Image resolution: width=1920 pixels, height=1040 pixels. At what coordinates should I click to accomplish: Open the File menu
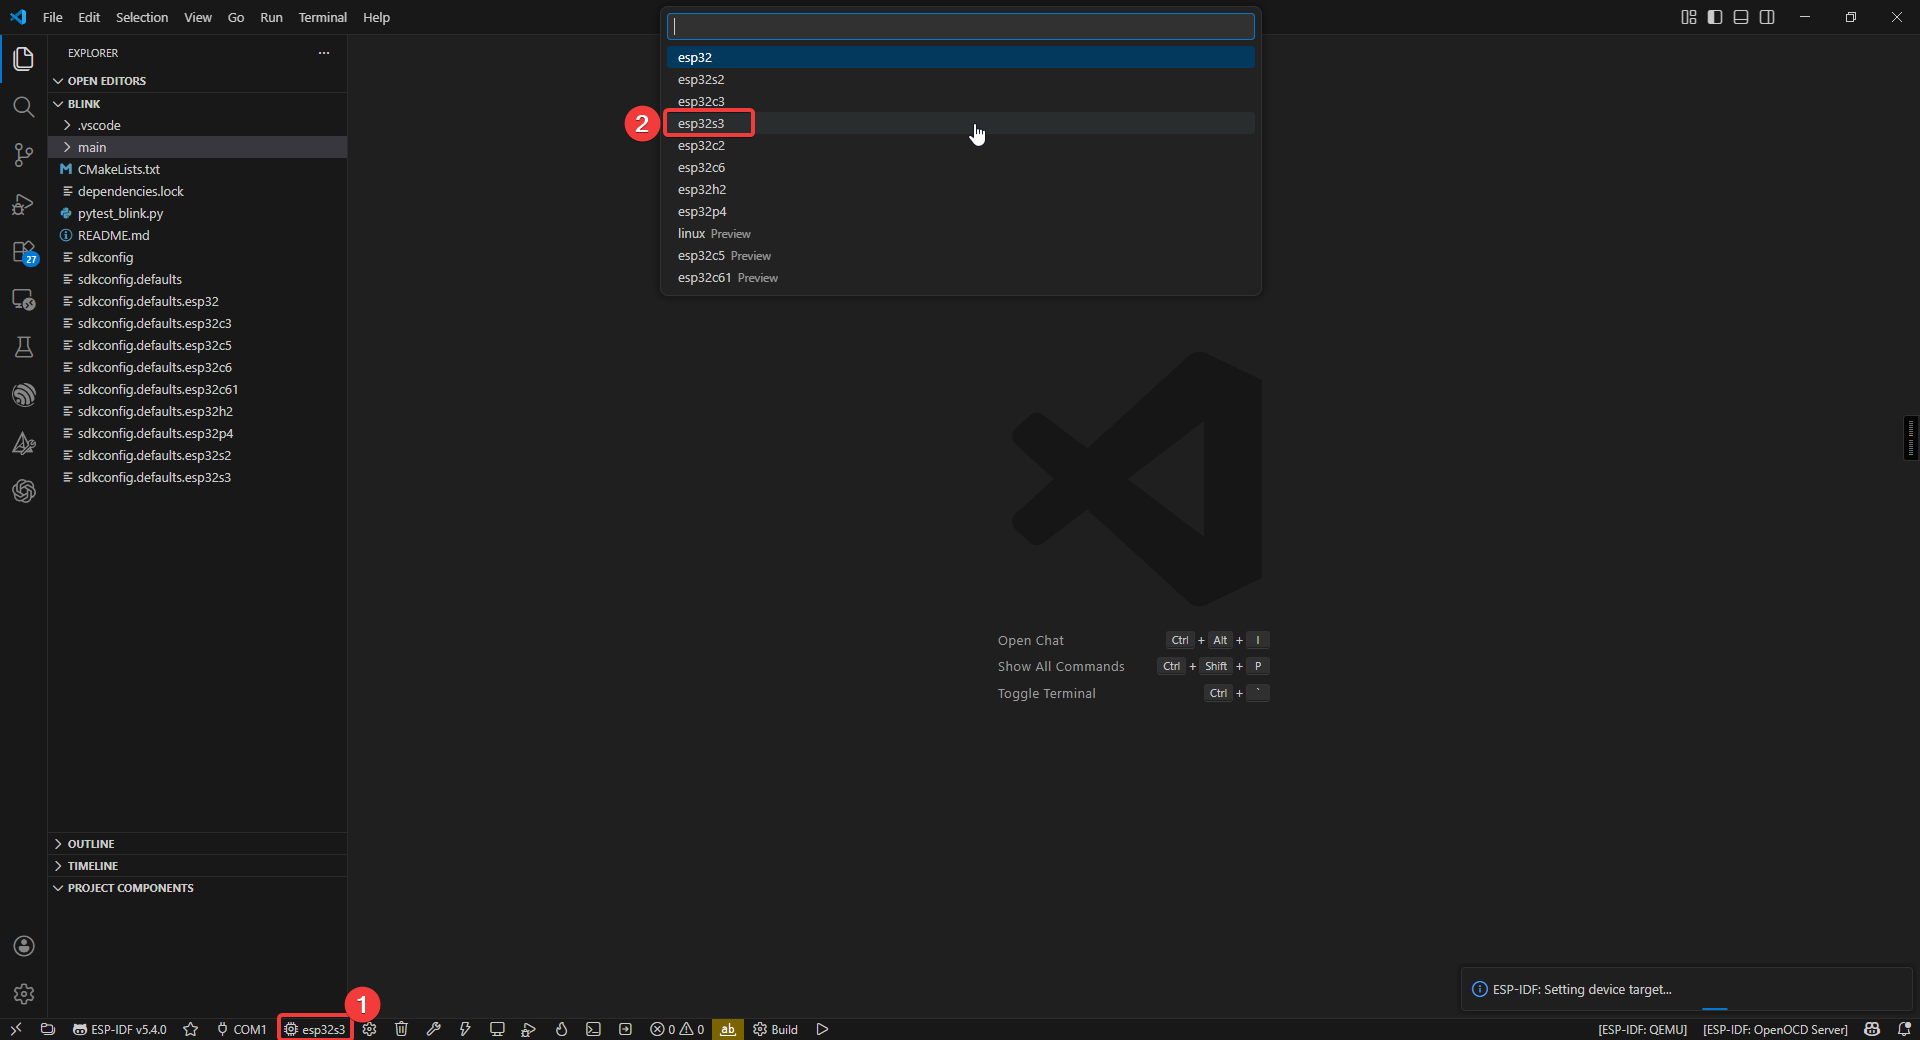53,17
